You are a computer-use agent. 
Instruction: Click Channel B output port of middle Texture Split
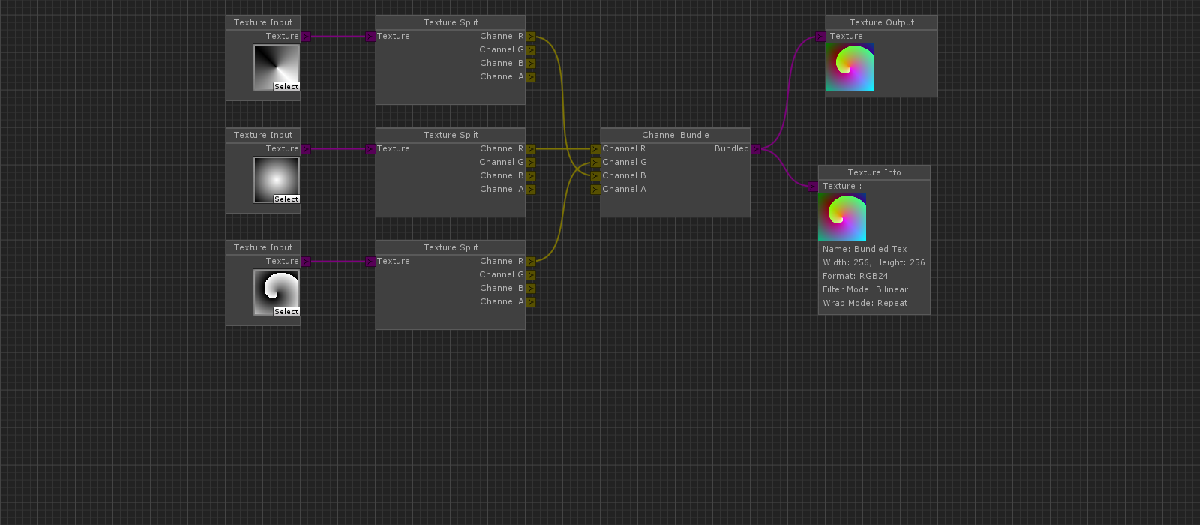pos(530,176)
